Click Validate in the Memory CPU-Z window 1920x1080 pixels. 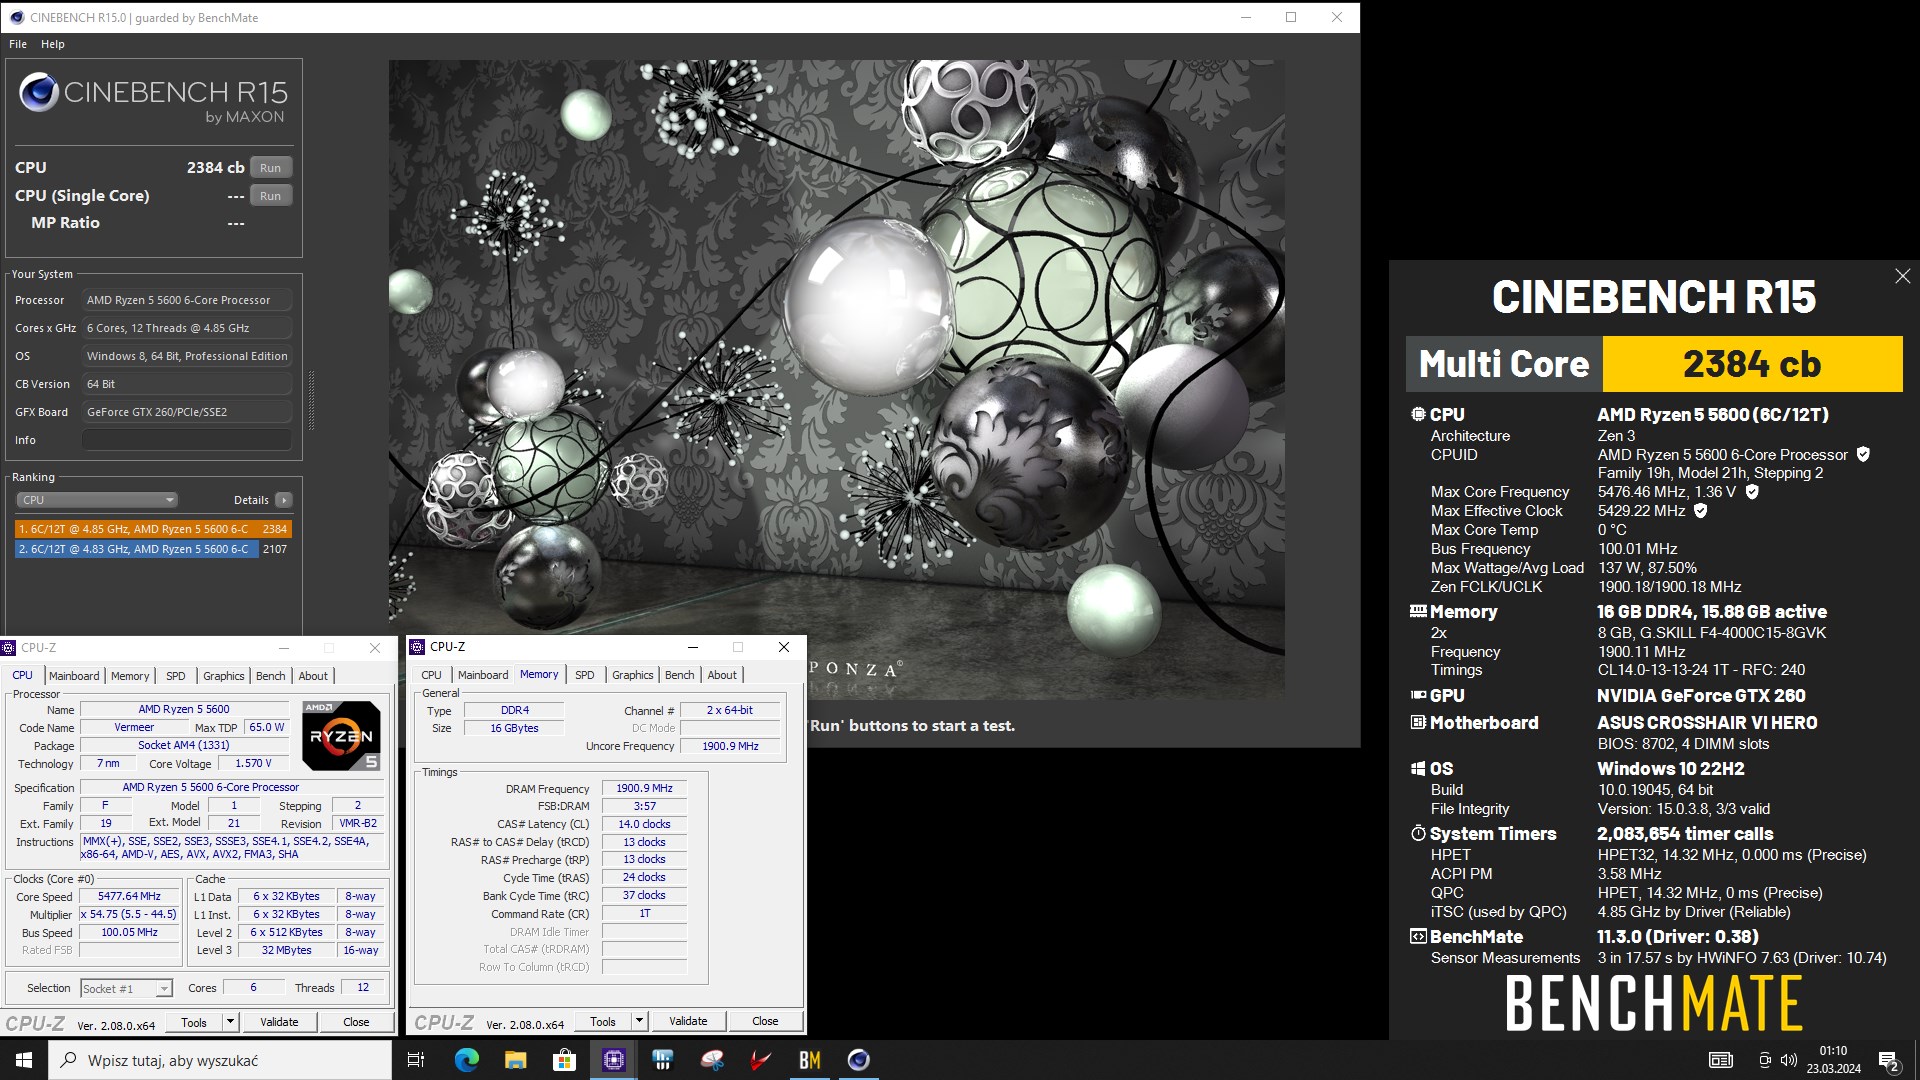[688, 1021]
